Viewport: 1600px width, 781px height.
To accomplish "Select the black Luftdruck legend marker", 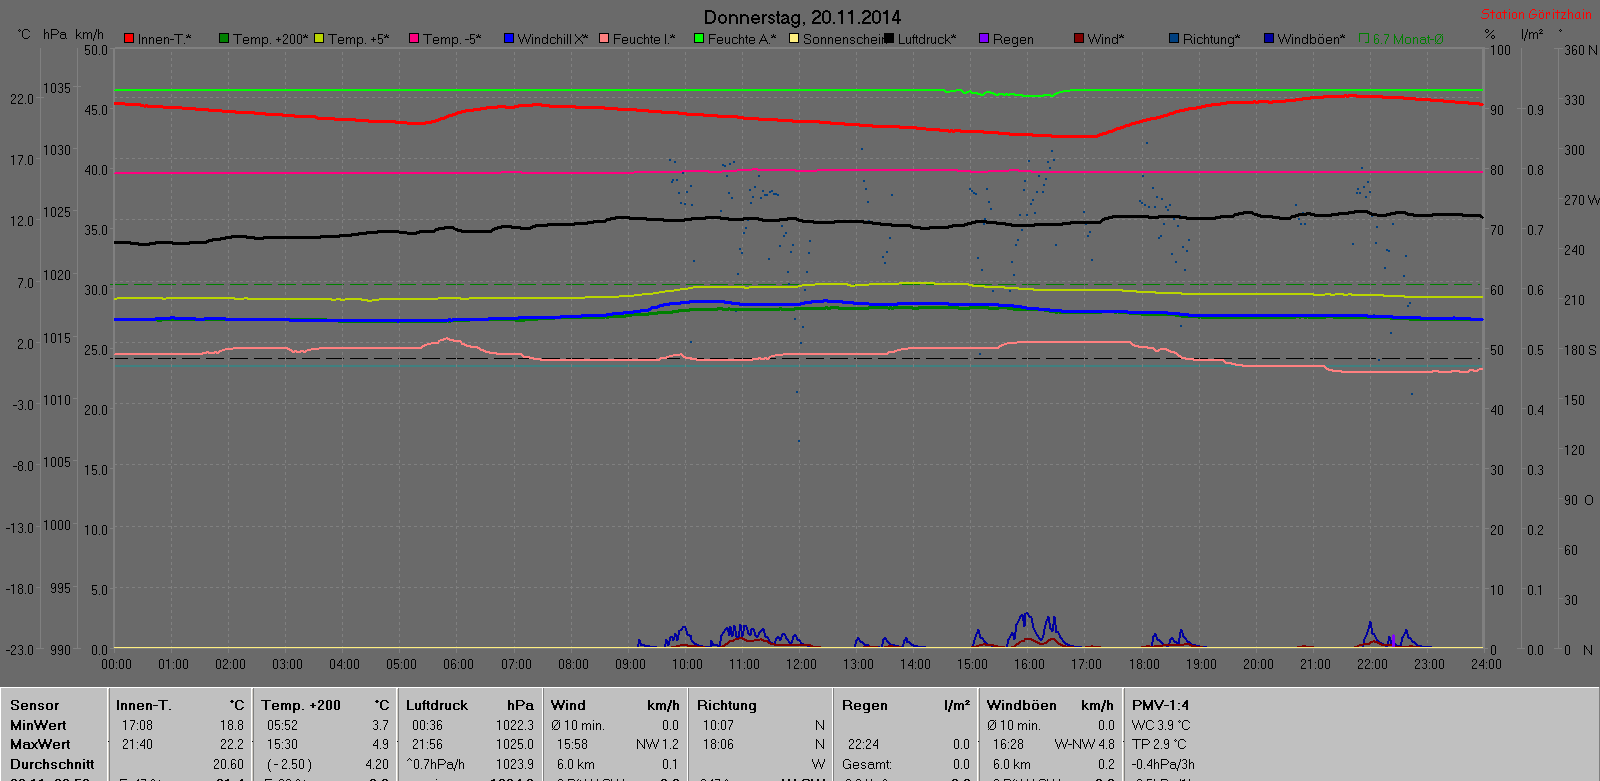I will click(889, 39).
